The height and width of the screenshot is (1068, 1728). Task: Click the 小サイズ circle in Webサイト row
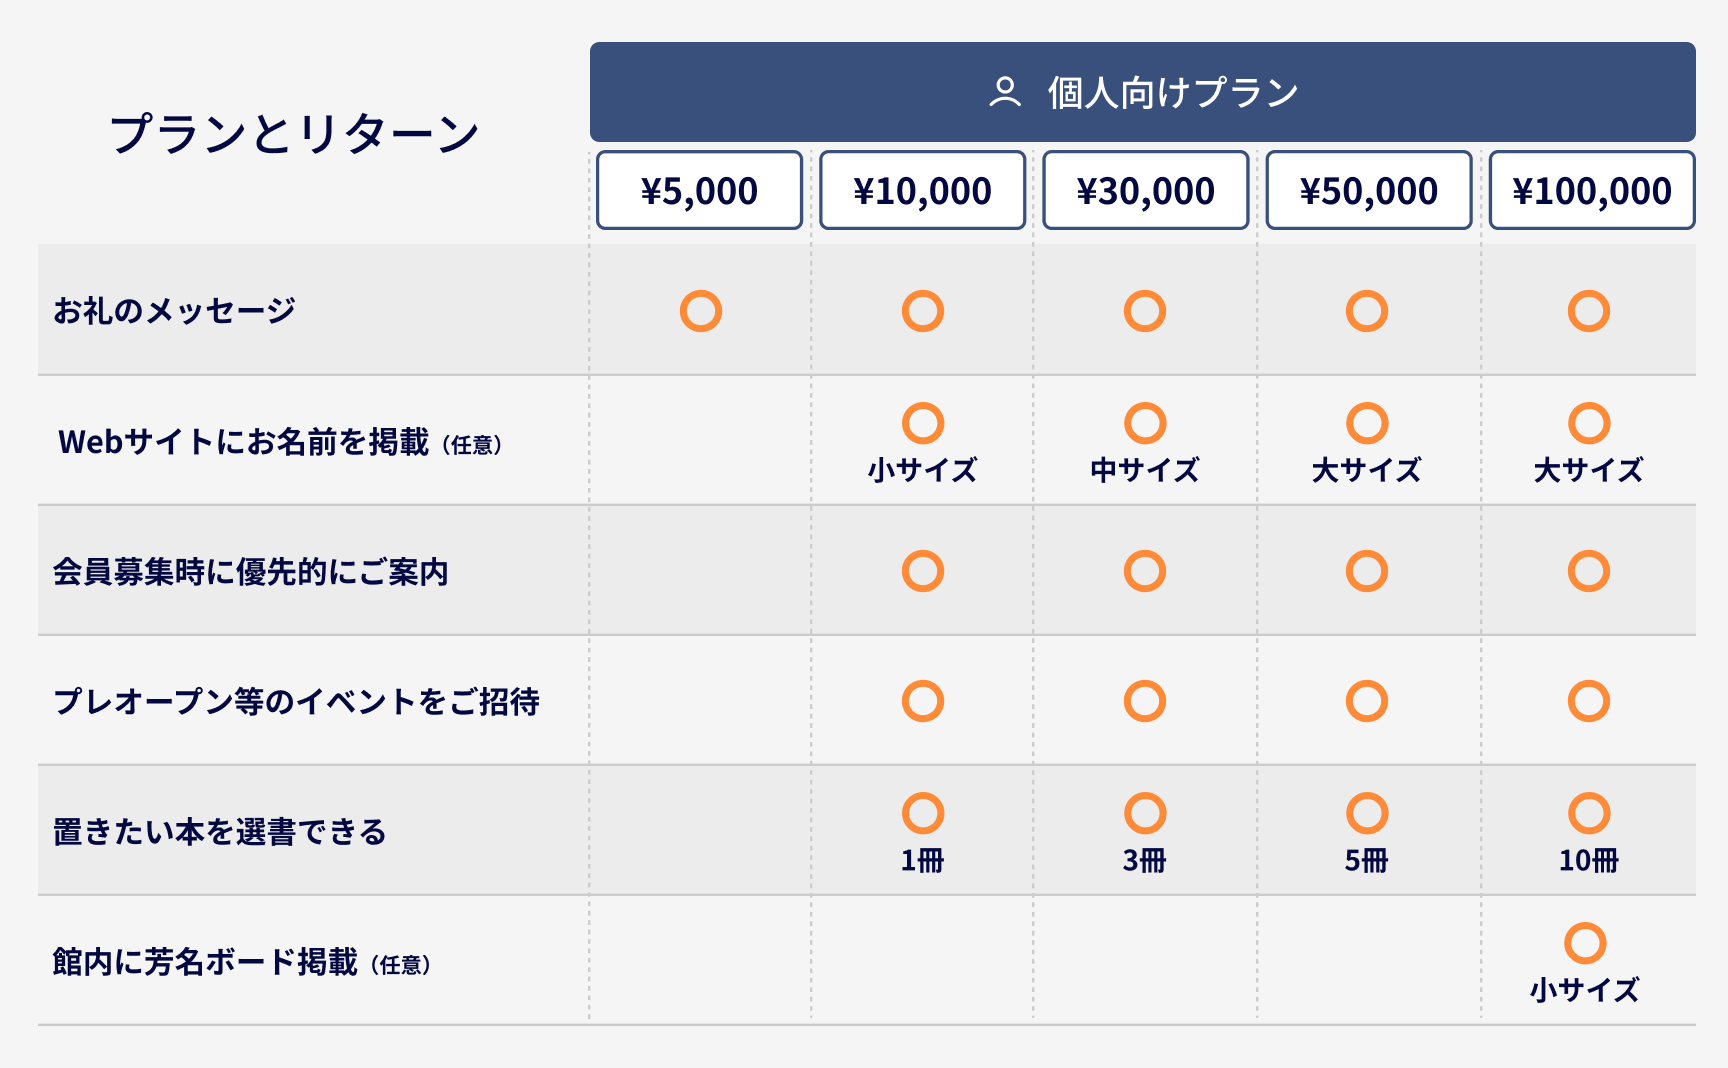click(x=922, y=423)
